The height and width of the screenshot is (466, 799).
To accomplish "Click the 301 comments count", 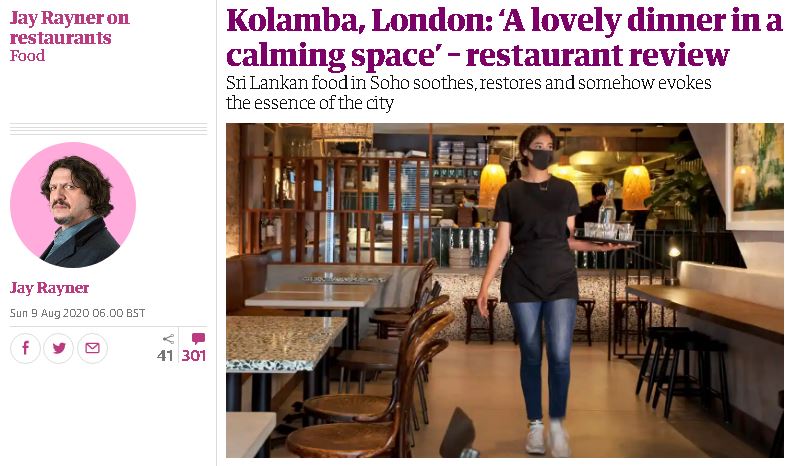I will (194, 355).
